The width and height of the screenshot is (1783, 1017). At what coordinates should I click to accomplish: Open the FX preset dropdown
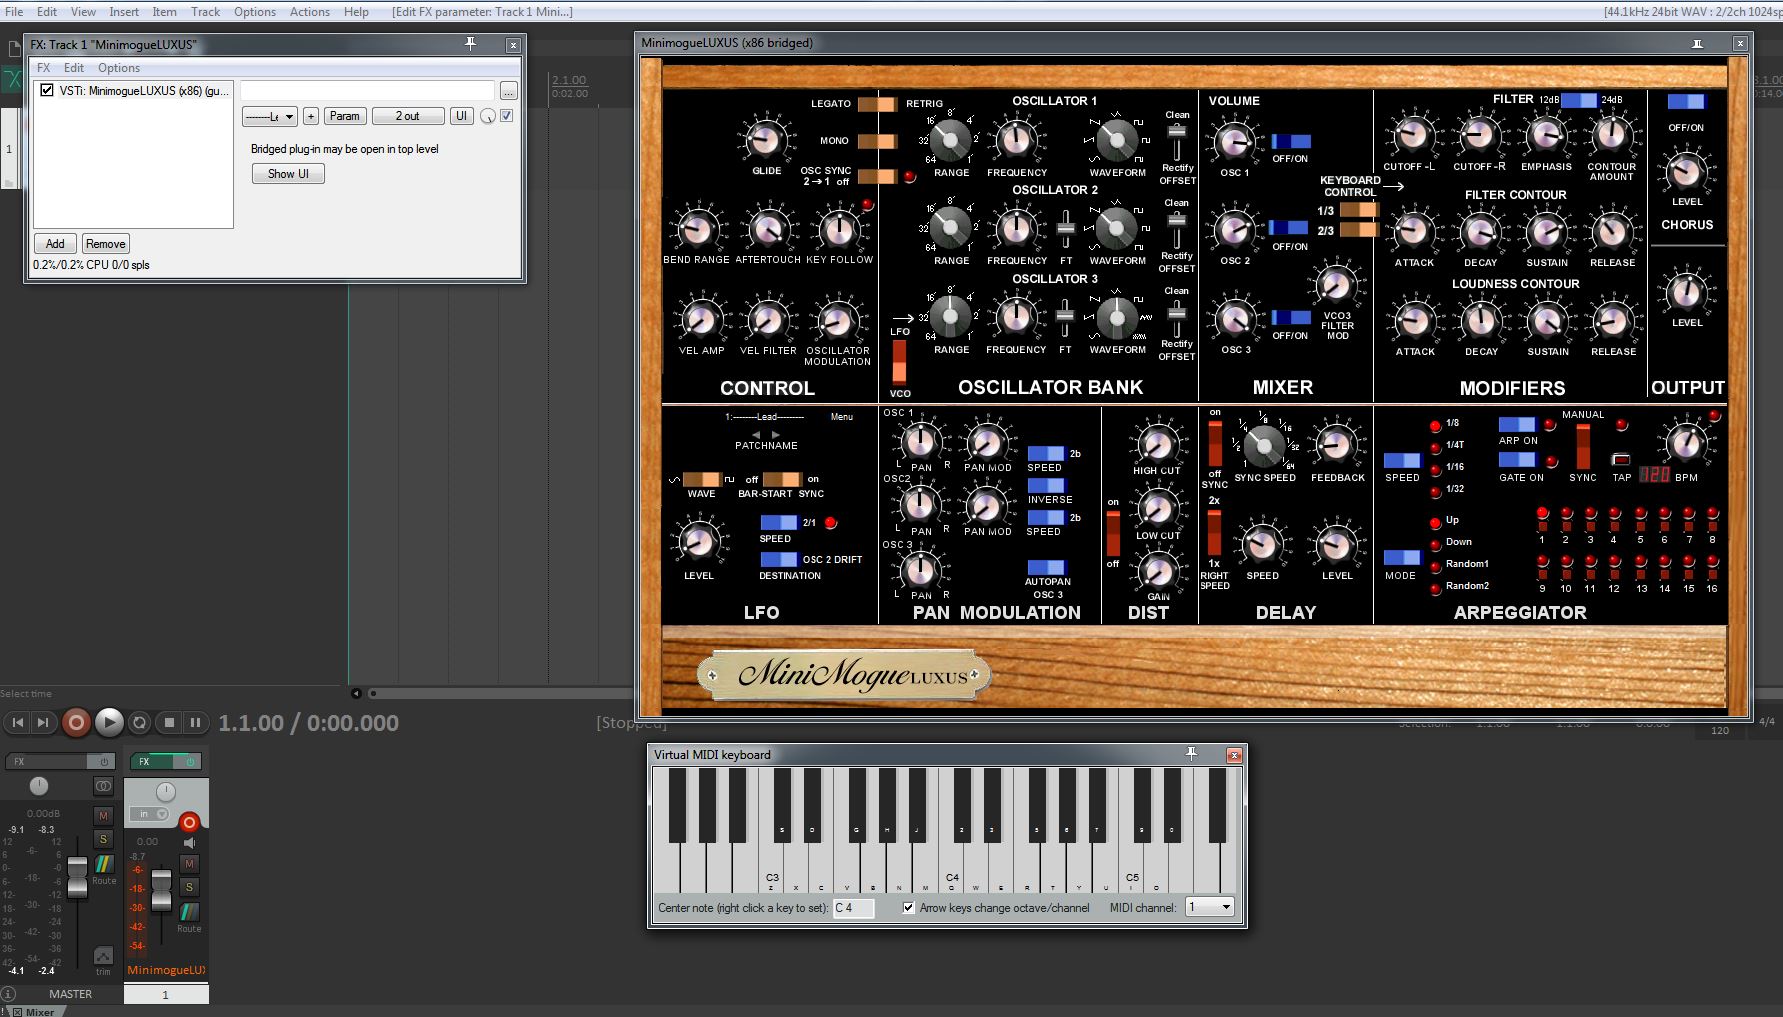pyautogui.click(x=270, y=116)
